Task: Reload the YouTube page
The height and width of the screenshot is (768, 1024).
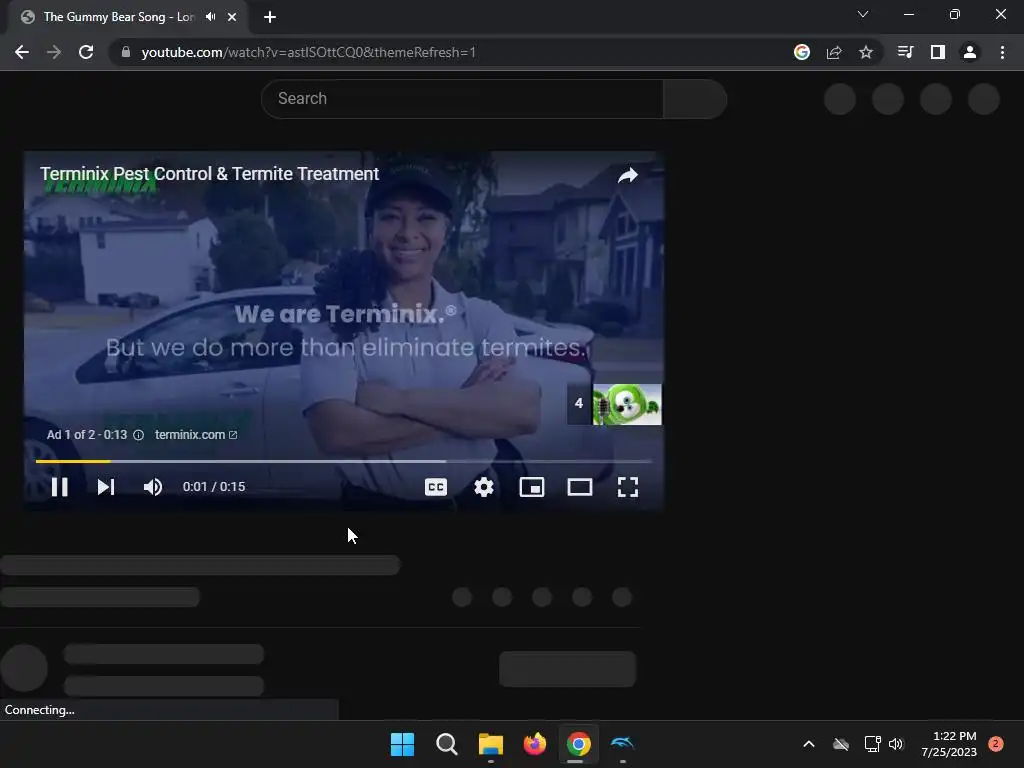Action: pos(86,52)
